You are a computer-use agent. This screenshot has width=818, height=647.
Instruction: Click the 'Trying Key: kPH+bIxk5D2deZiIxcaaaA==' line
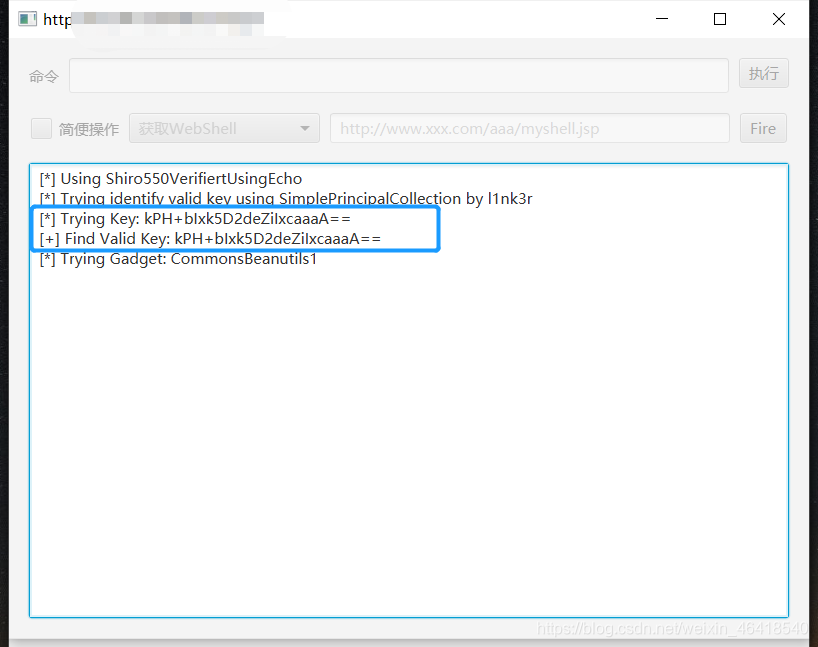click(195, 219)
